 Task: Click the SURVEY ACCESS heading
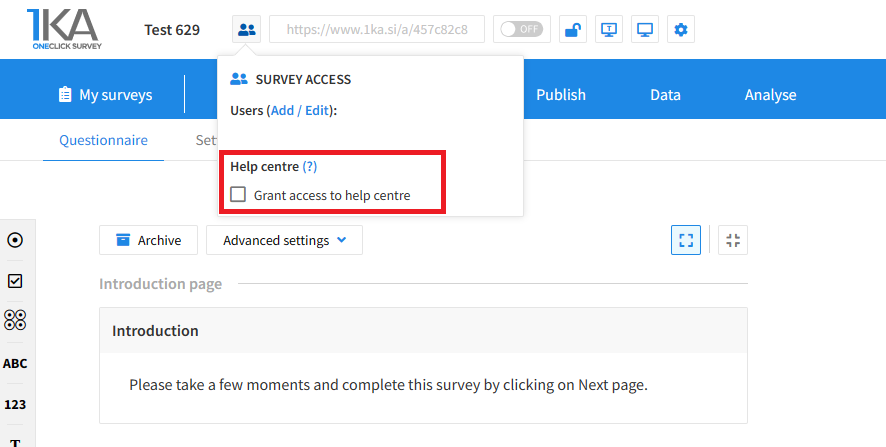[303, 80]
